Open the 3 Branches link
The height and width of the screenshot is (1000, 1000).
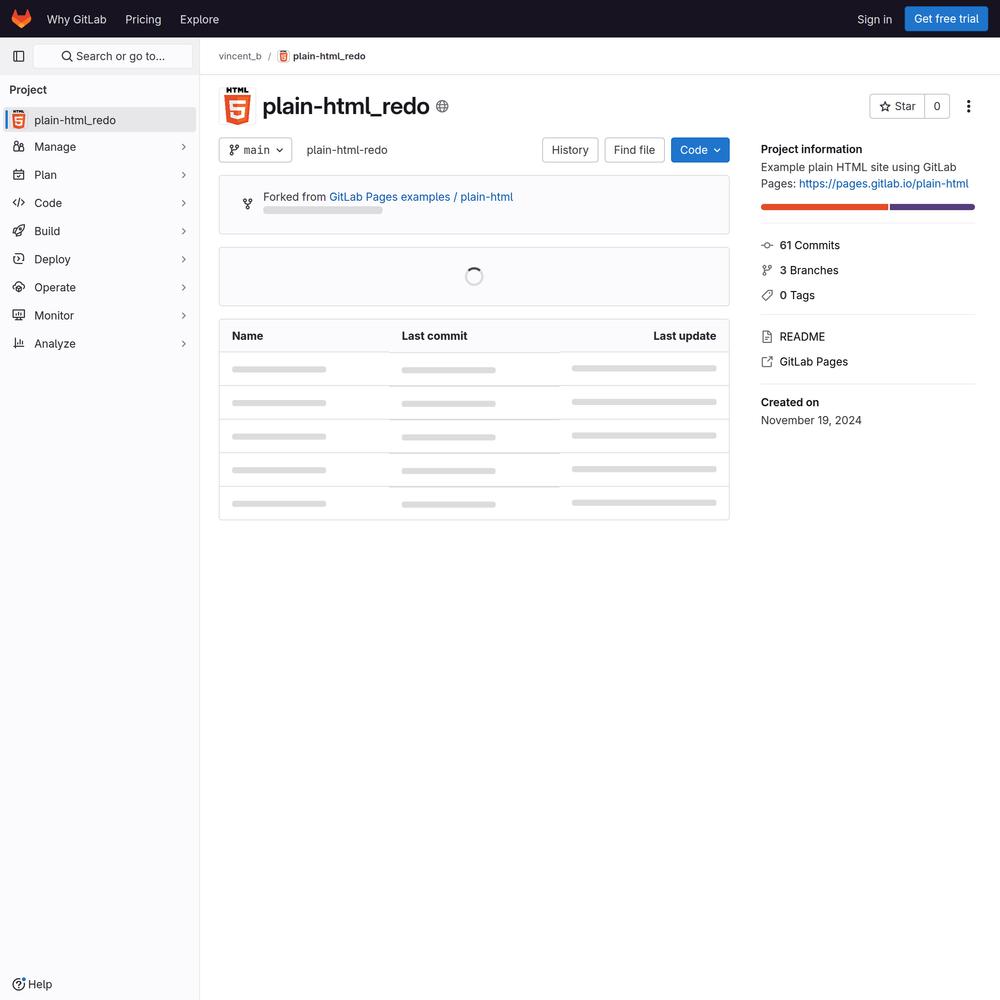(x=809, y=270)
